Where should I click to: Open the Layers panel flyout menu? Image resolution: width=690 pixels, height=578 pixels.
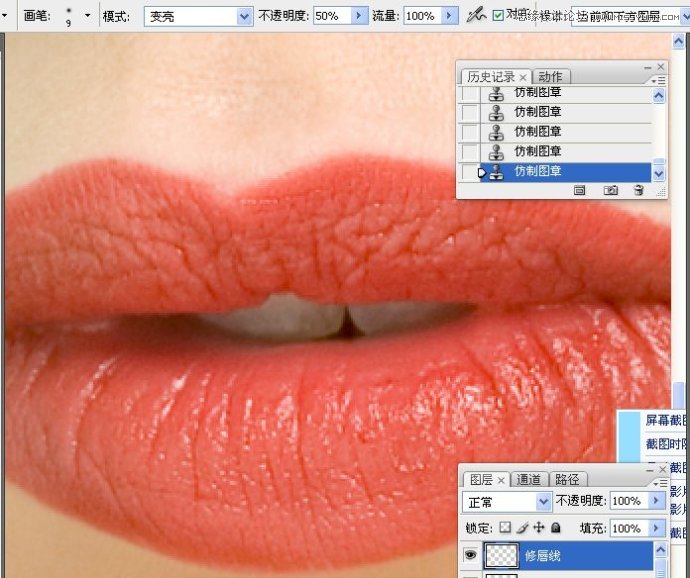coord(661,483)
